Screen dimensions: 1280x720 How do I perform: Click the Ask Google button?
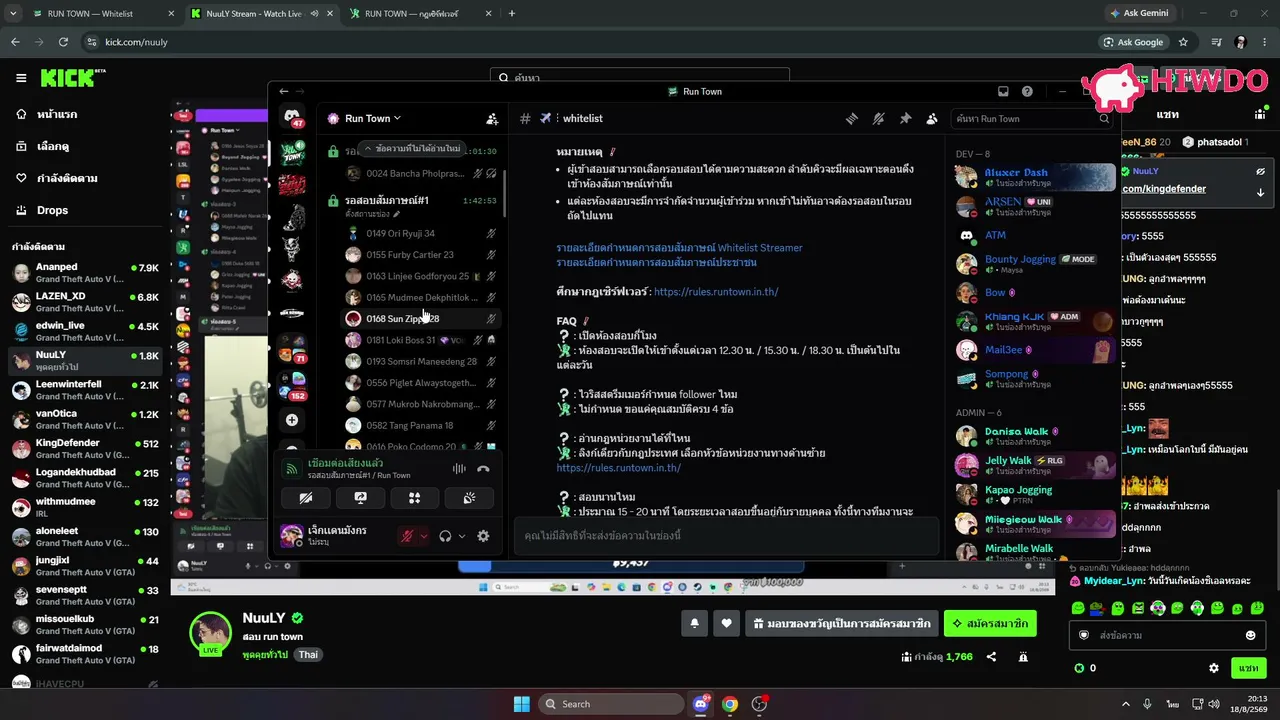[1134, 42]
